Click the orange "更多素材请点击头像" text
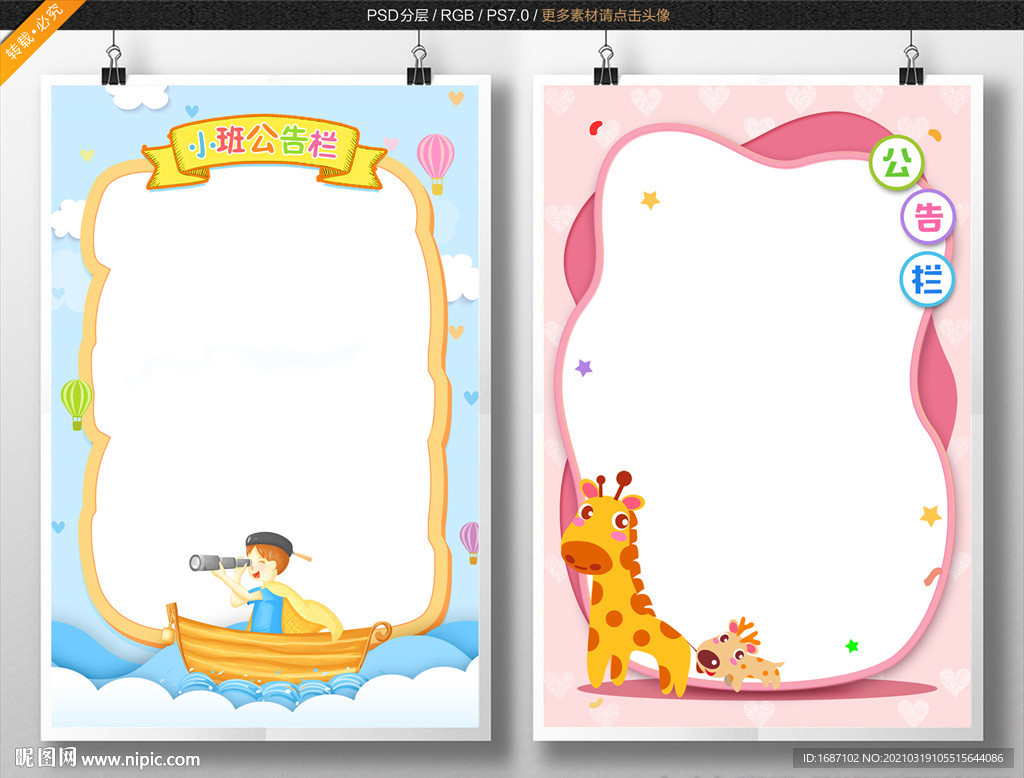The width and height of the screenshot is (1024, 778). [x=605, y=15]
